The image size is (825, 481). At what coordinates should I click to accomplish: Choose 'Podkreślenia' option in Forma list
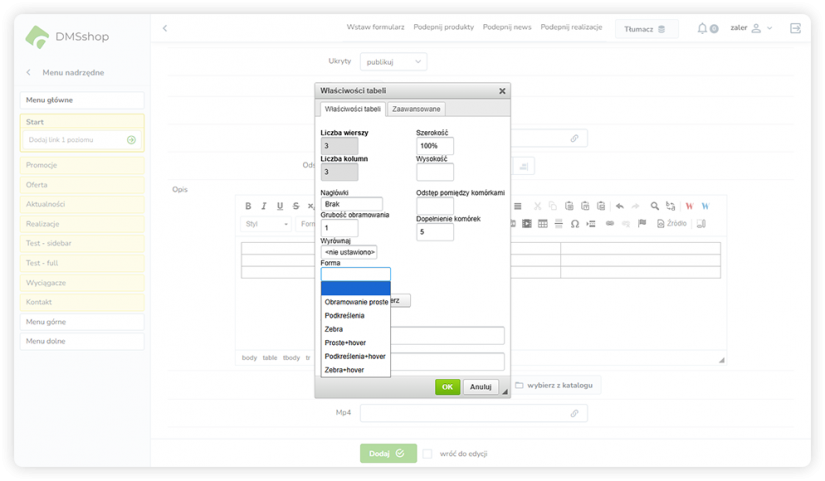(345, 315)
